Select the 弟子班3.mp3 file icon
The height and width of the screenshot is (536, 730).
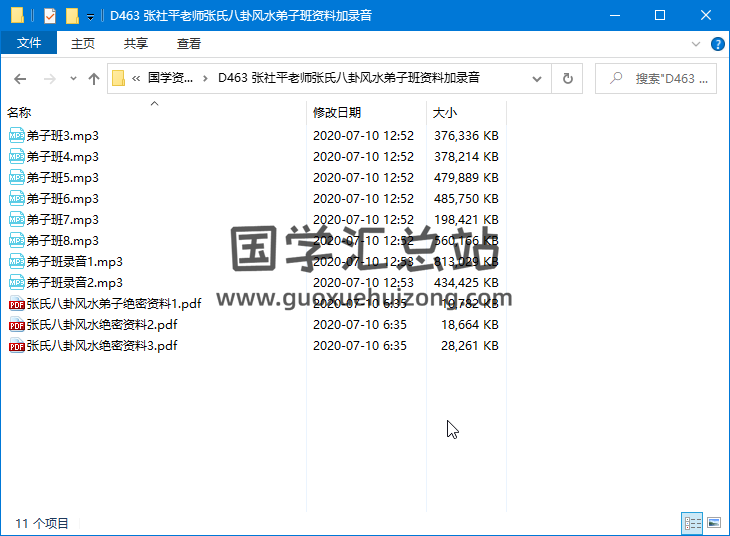(17, 136)
